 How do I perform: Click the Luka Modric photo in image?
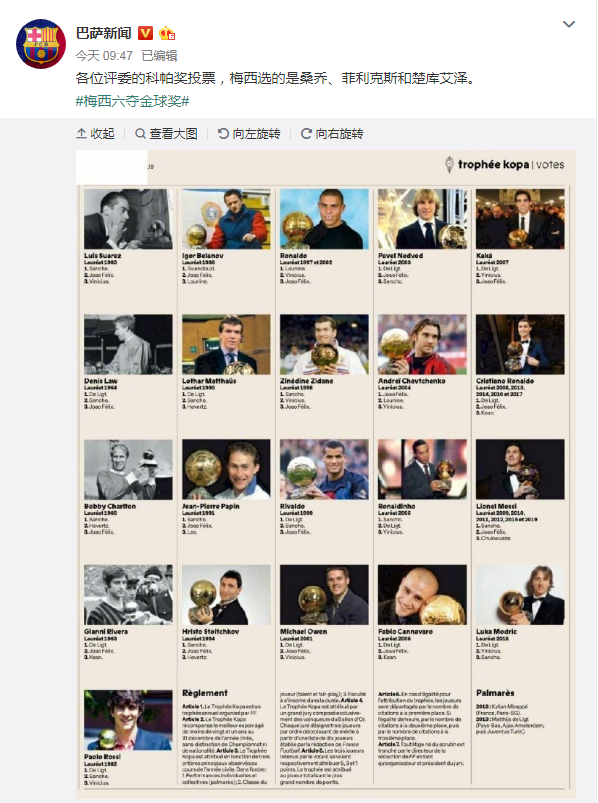click(520, 595)
